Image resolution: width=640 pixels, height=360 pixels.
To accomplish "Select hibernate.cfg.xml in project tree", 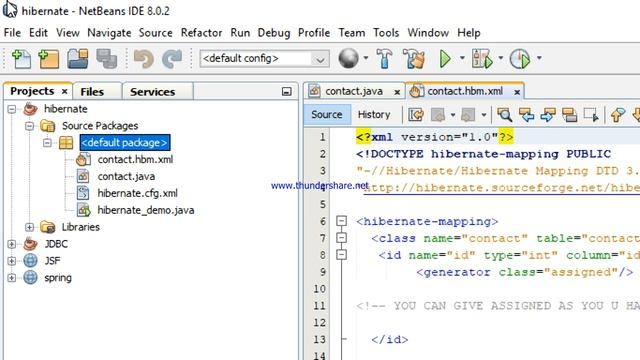I will tap(137, 193).
